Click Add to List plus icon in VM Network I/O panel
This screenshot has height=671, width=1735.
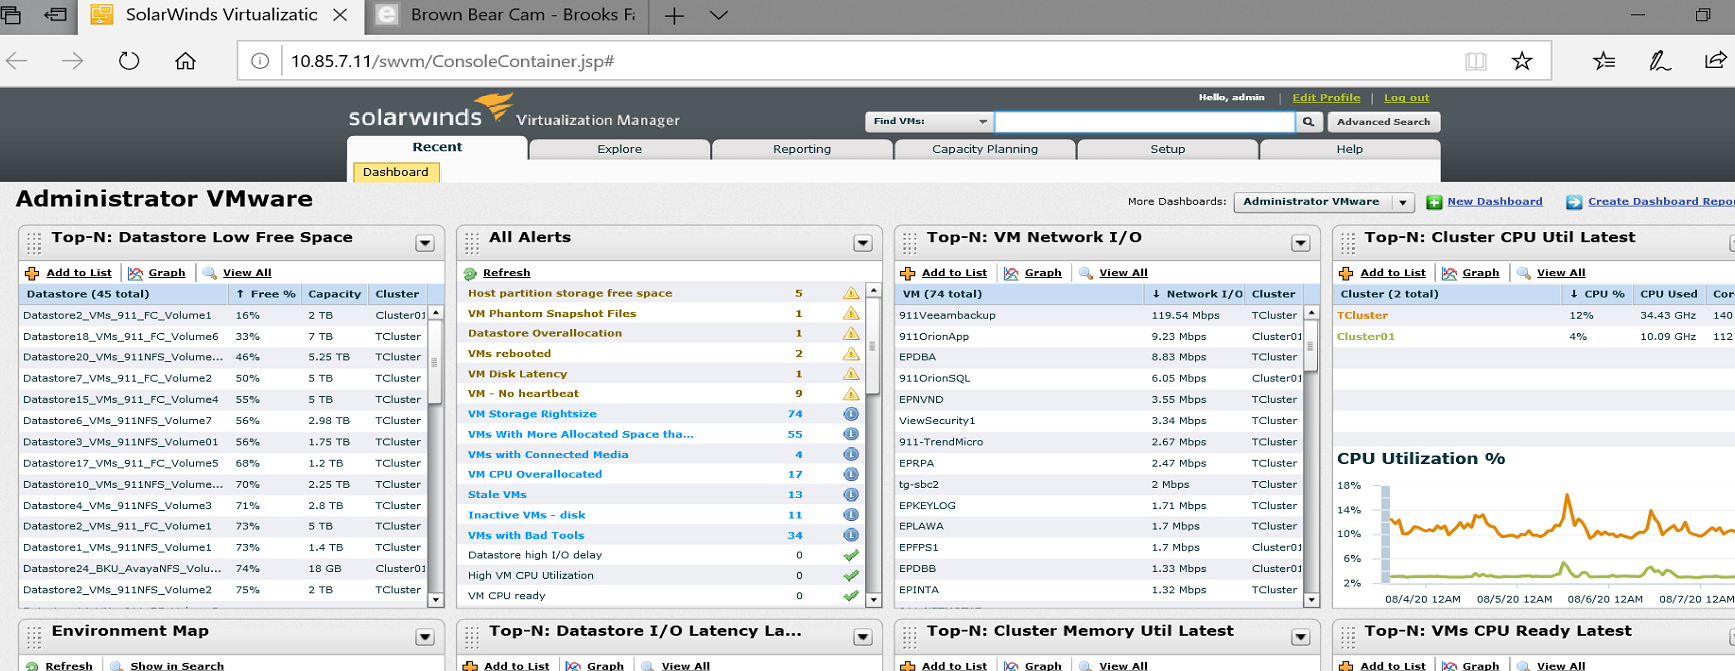(908, 273)
